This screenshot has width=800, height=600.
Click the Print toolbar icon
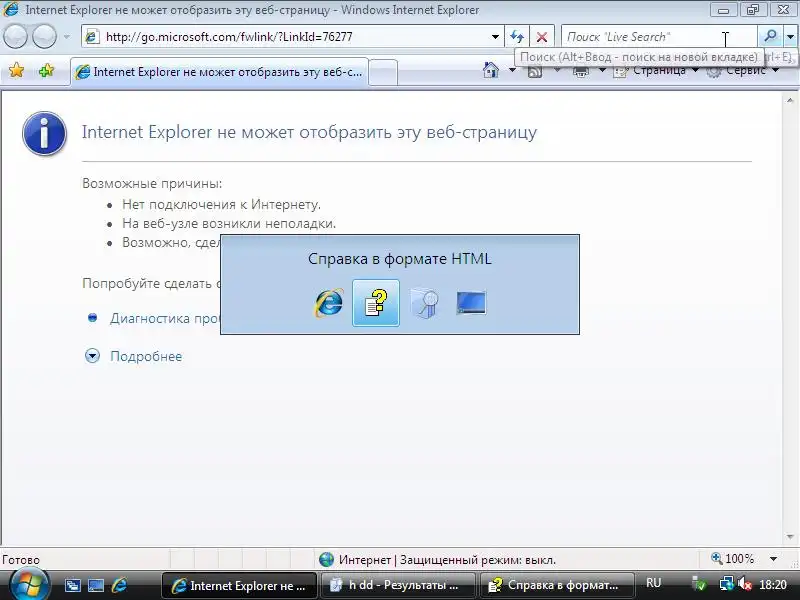581,71
